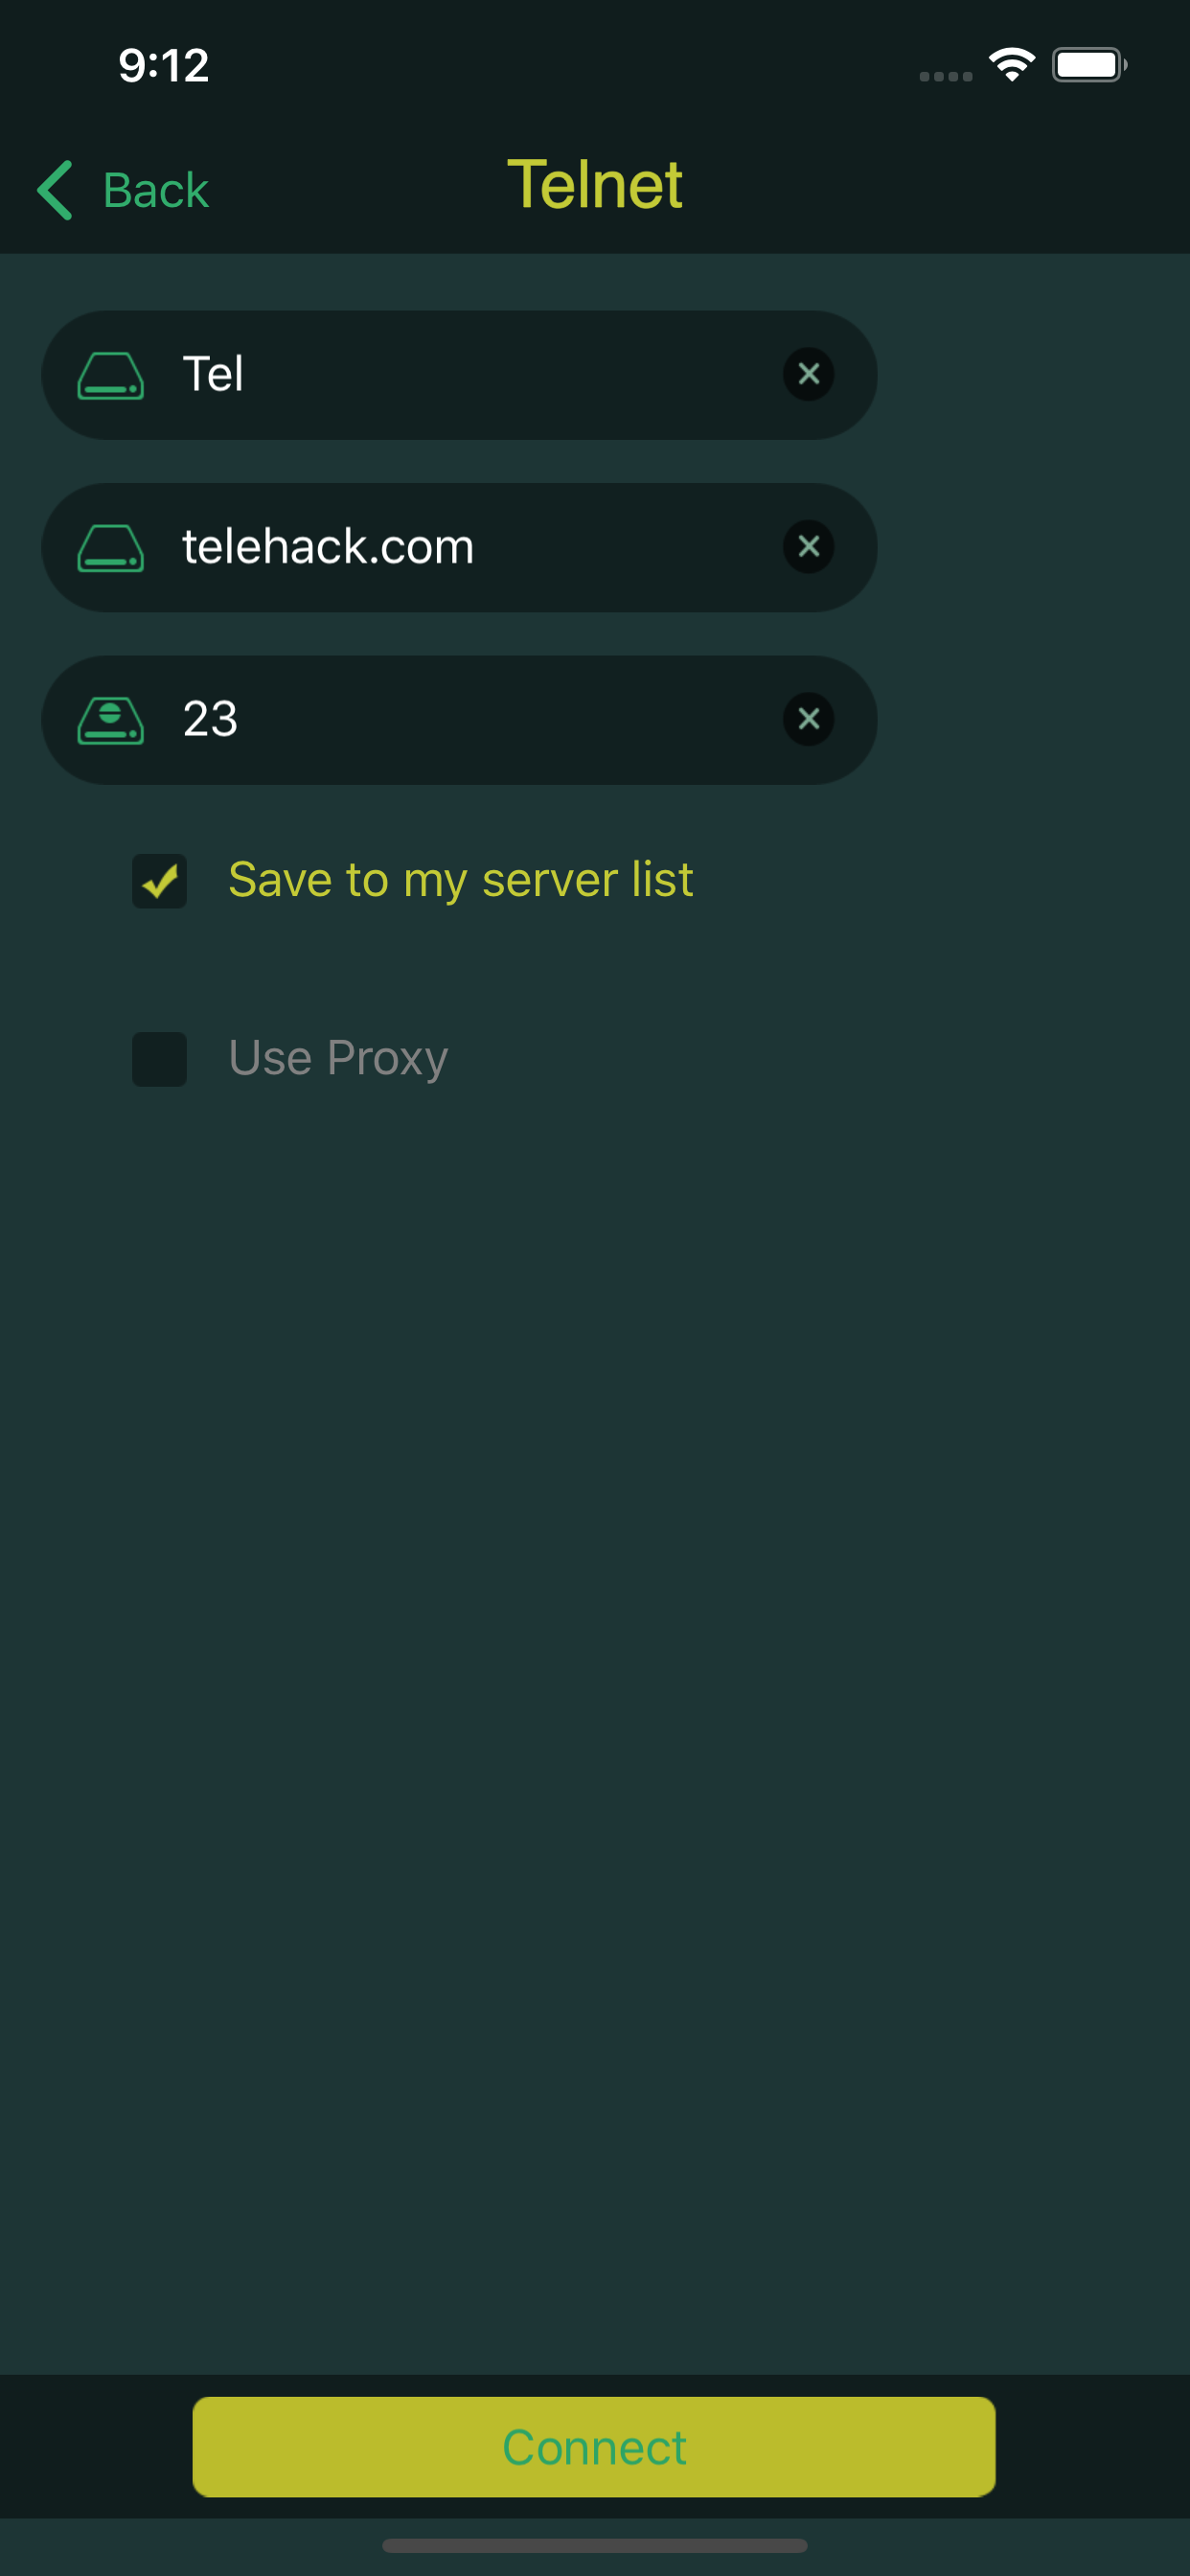Tap the port number input field

450,719
